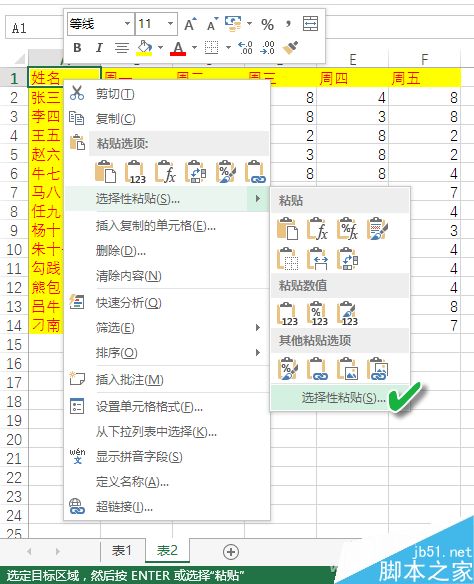Viewport: 474px width, 584px height.
Task: Choose 清除内容(N) menu item
Action: click(167, 276)
